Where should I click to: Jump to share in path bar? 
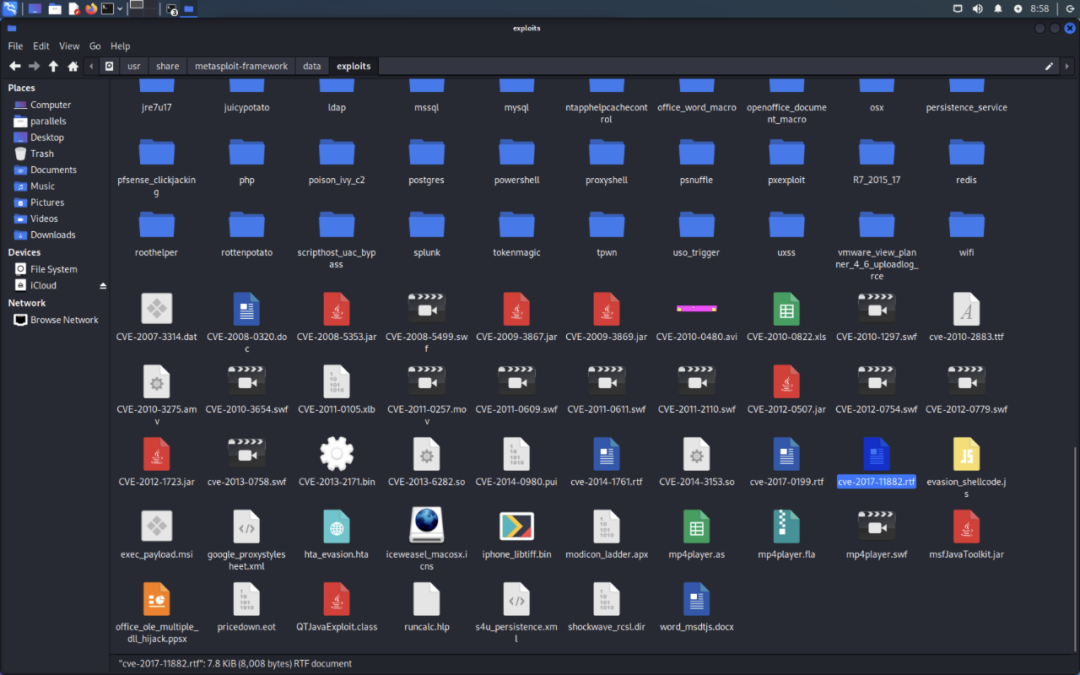(167, 66)
